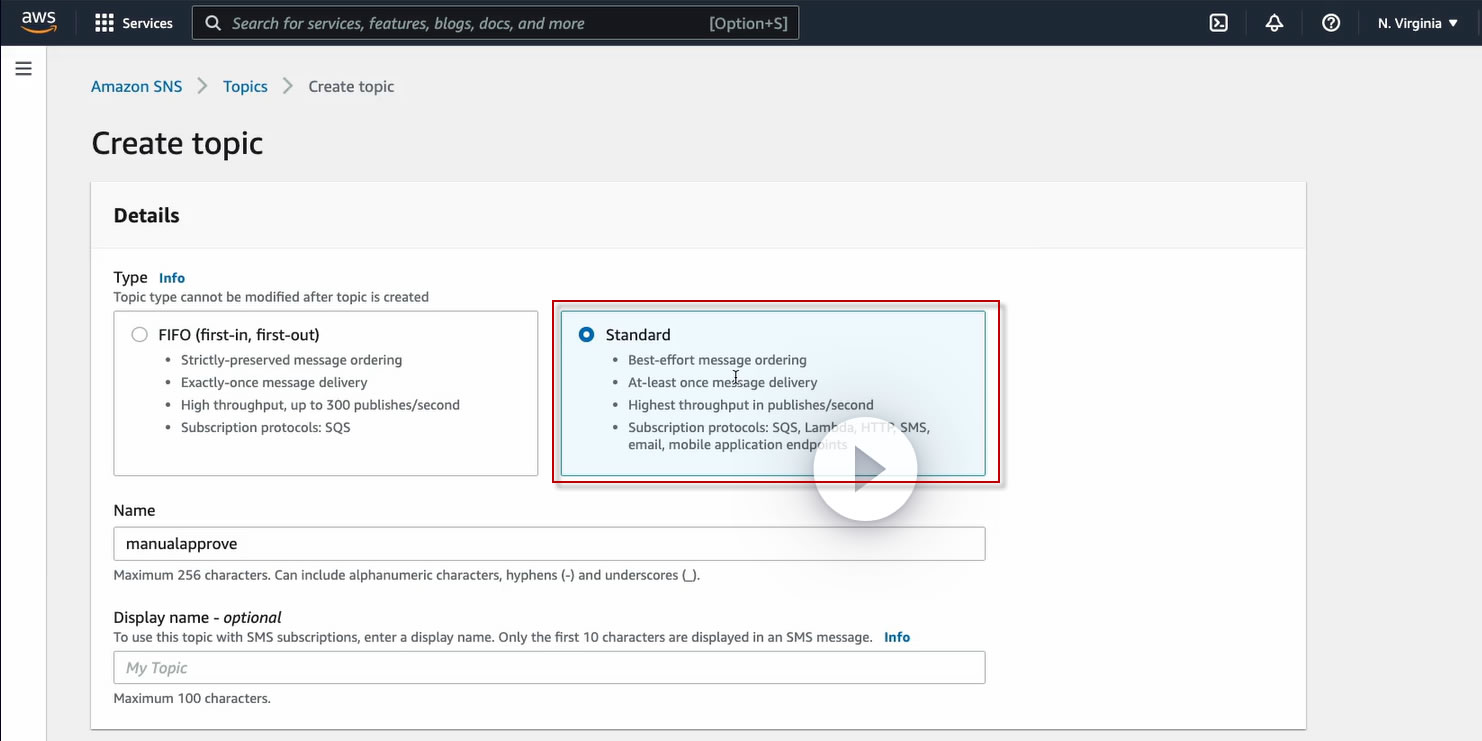Click the 'Create topic' breadcrumb text
Image resolution: width=1482 pixels, height=741 pixels.
point(351,87)
